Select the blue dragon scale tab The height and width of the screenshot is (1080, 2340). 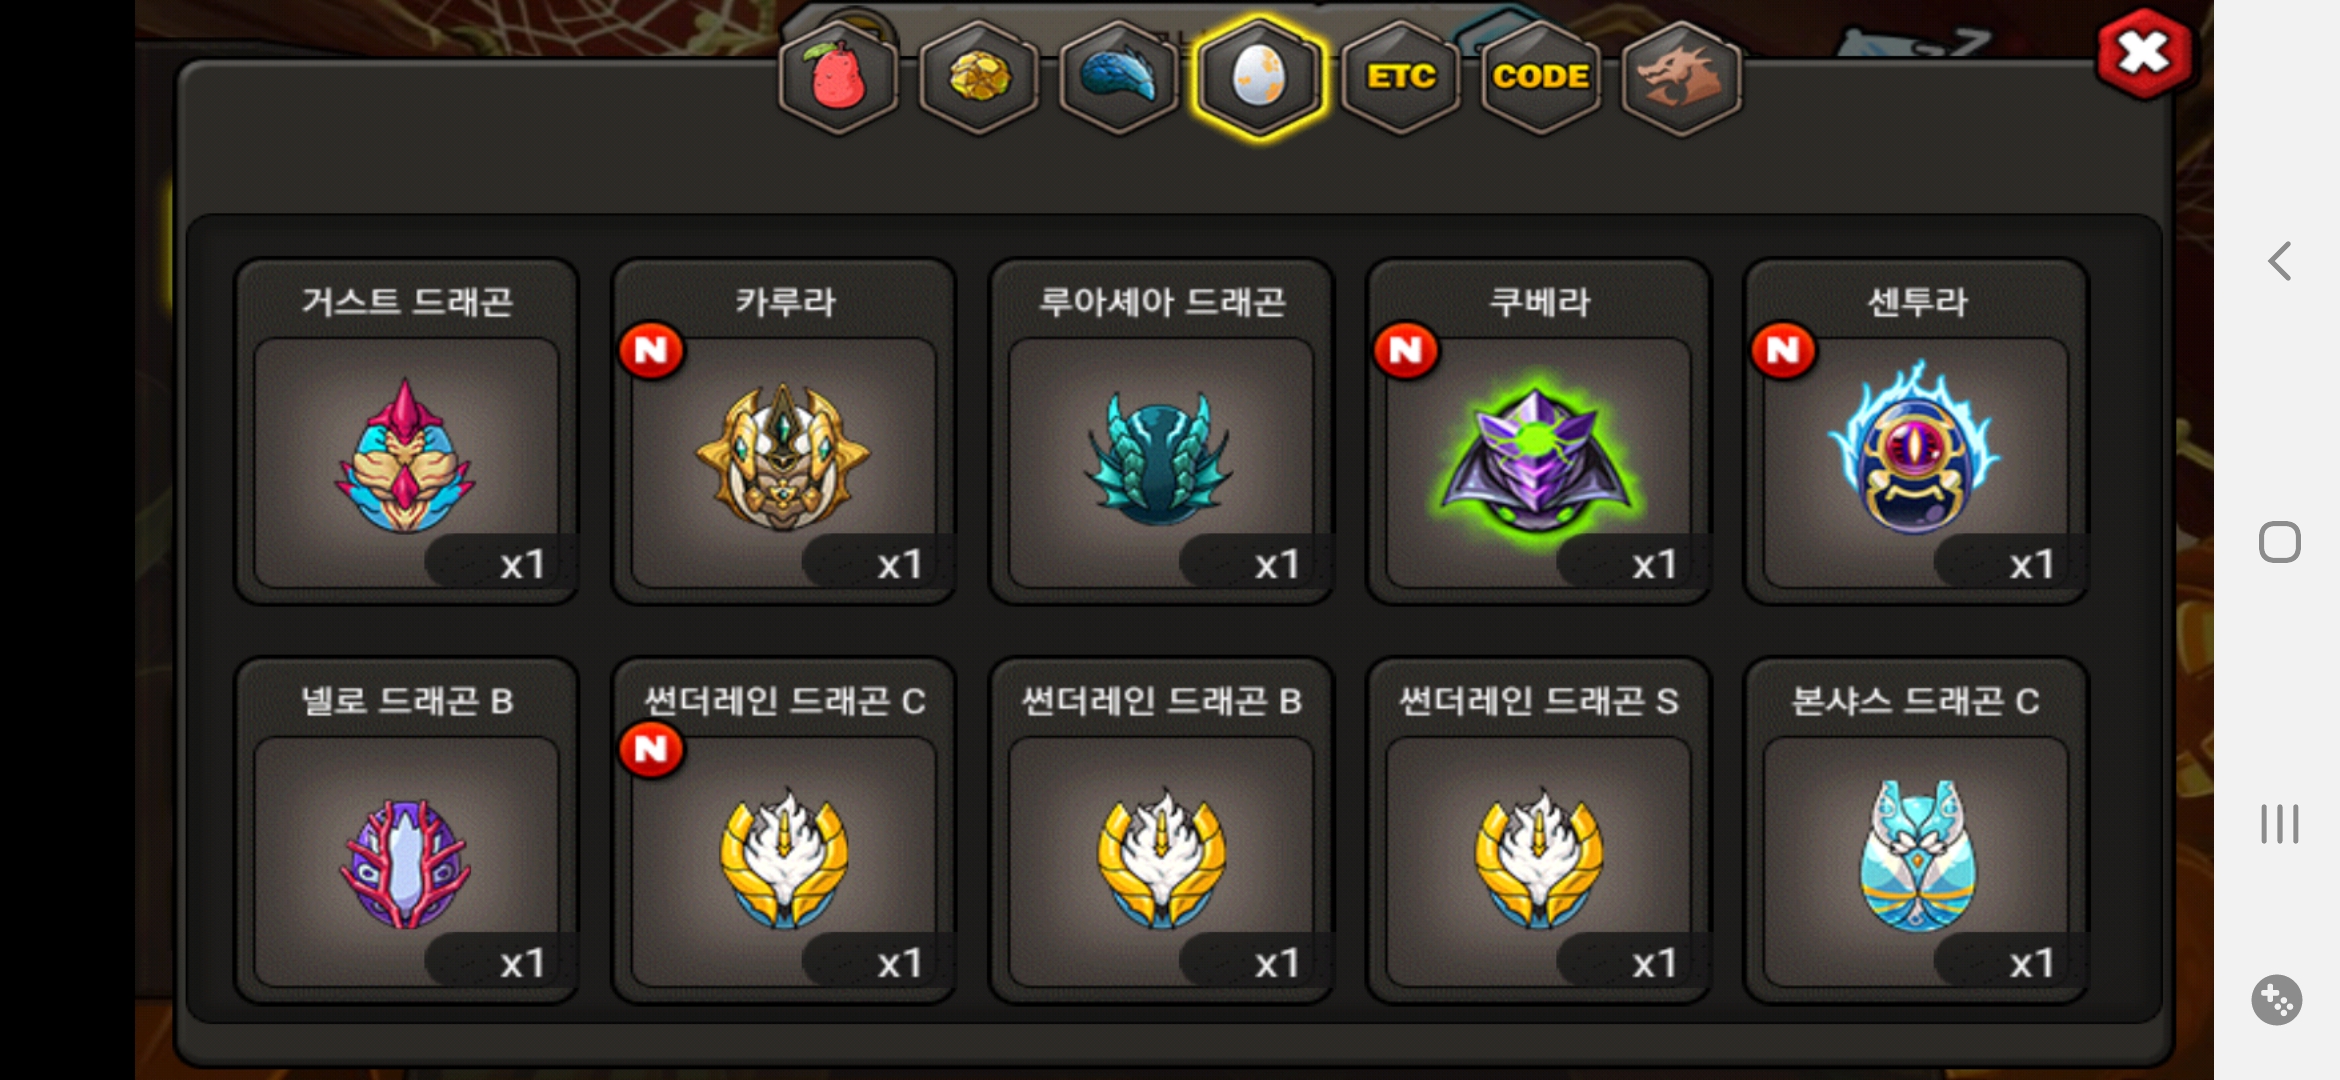coord(1119,77)
